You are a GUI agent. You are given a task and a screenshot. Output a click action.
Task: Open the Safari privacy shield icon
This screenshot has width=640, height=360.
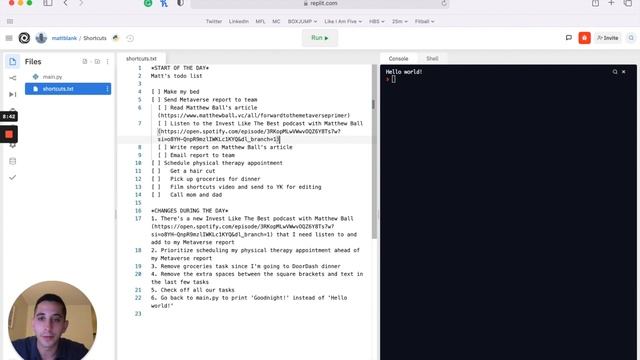(x=180, y=3)
